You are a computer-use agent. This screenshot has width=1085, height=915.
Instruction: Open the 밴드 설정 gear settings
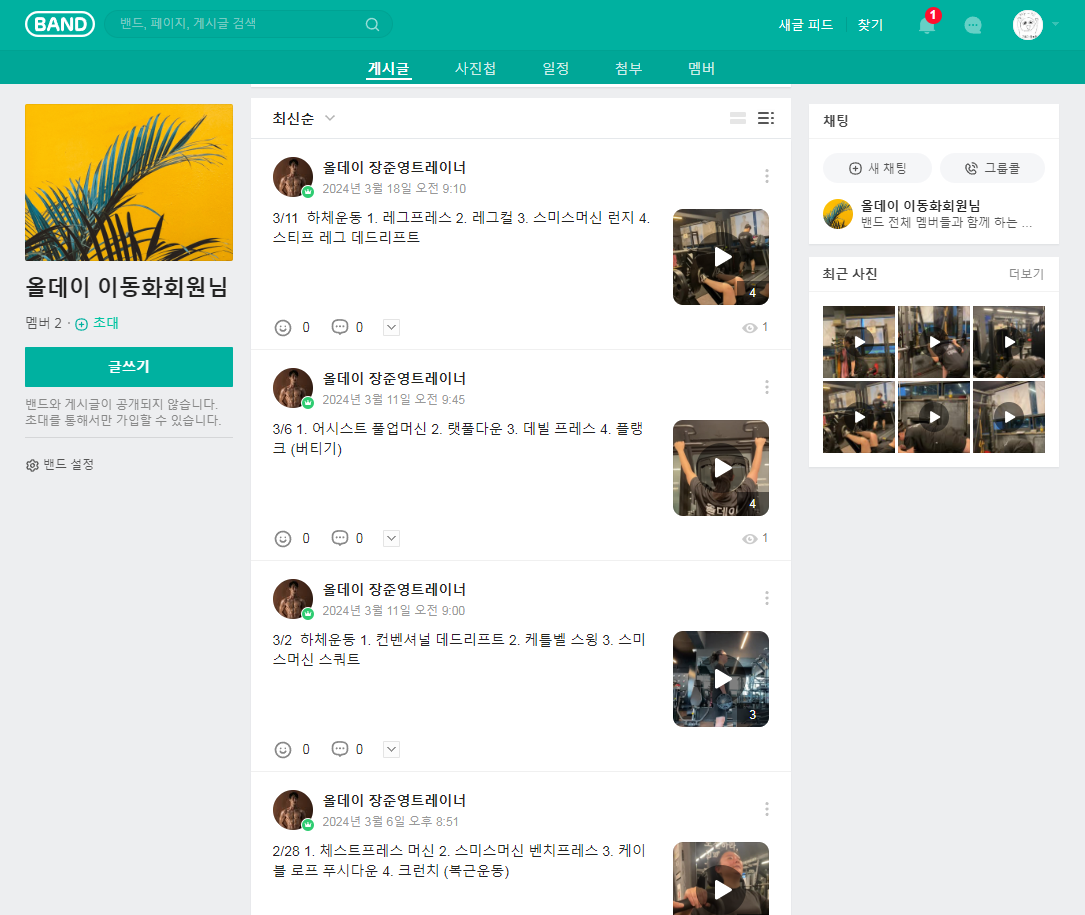pyautogui.click(x=60, y=465)
